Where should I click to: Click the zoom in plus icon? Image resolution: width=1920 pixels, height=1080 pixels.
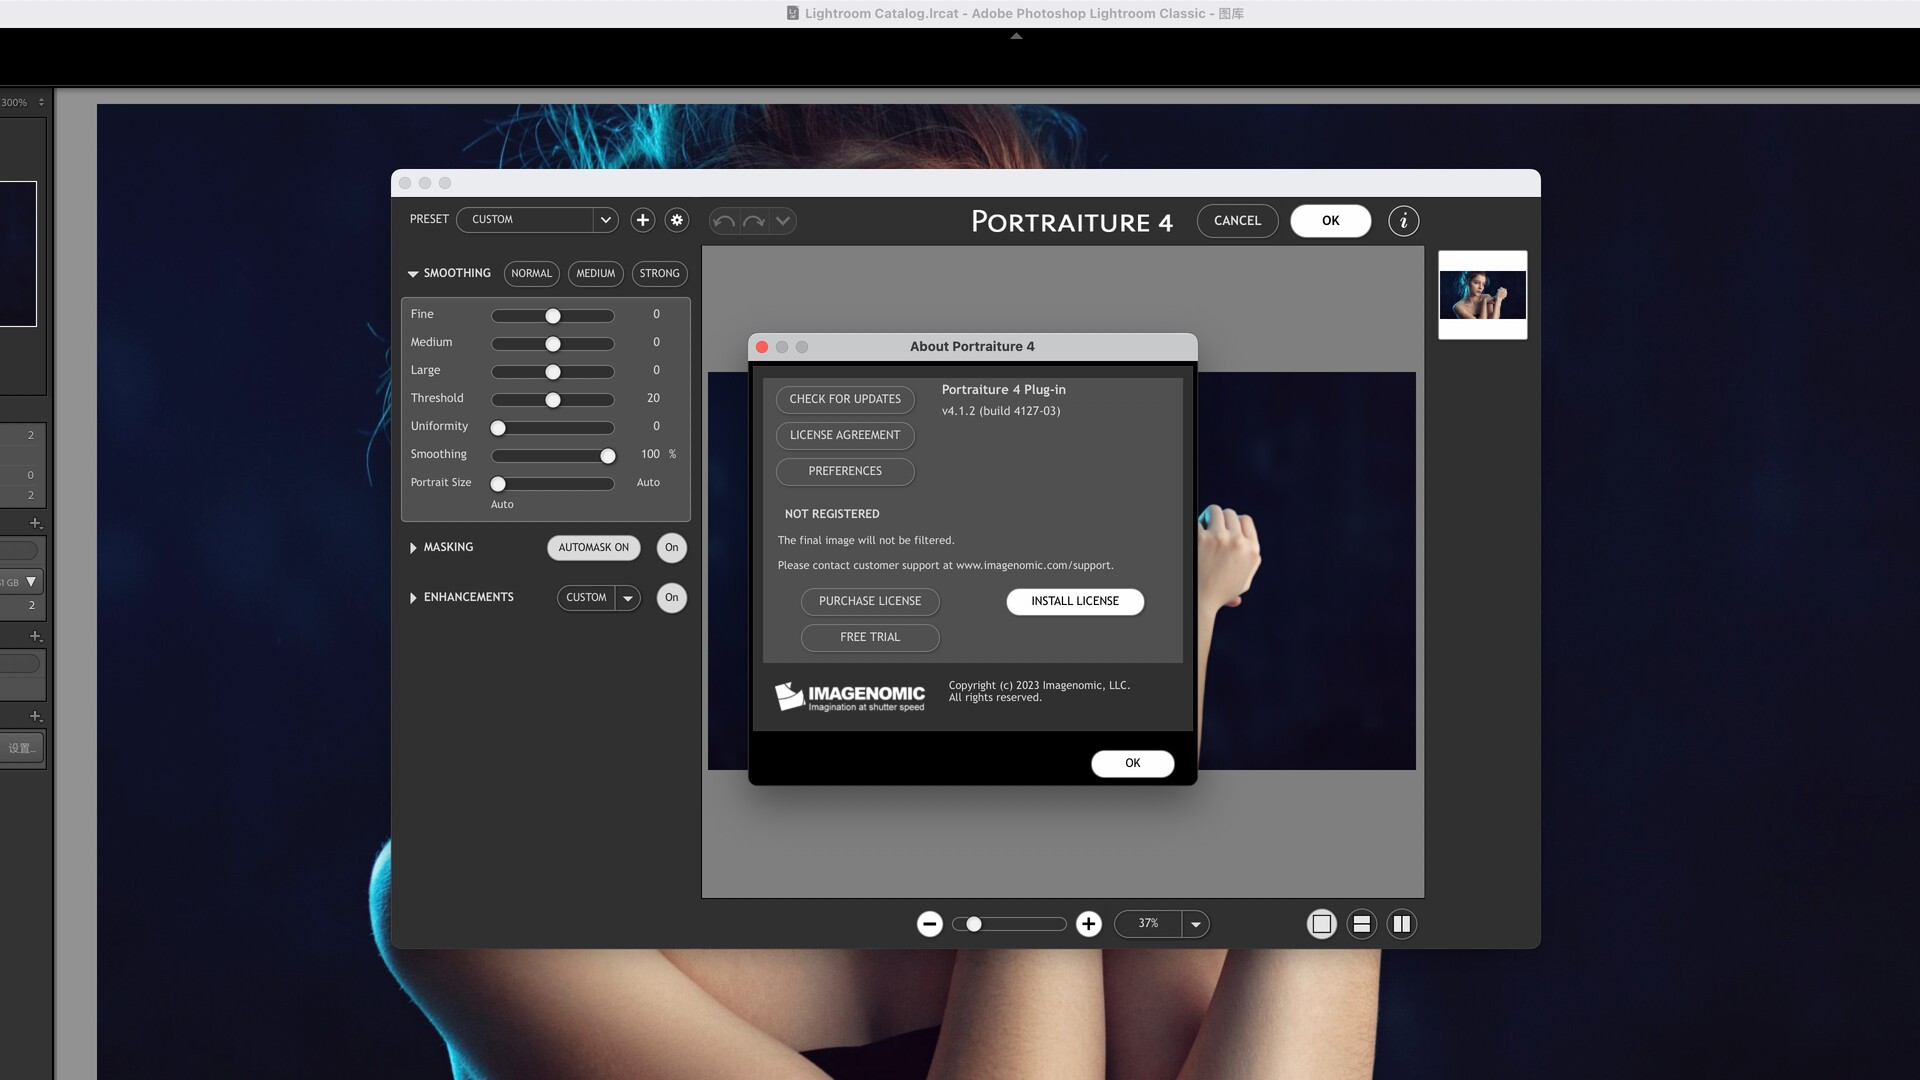tap(1089, 924)
